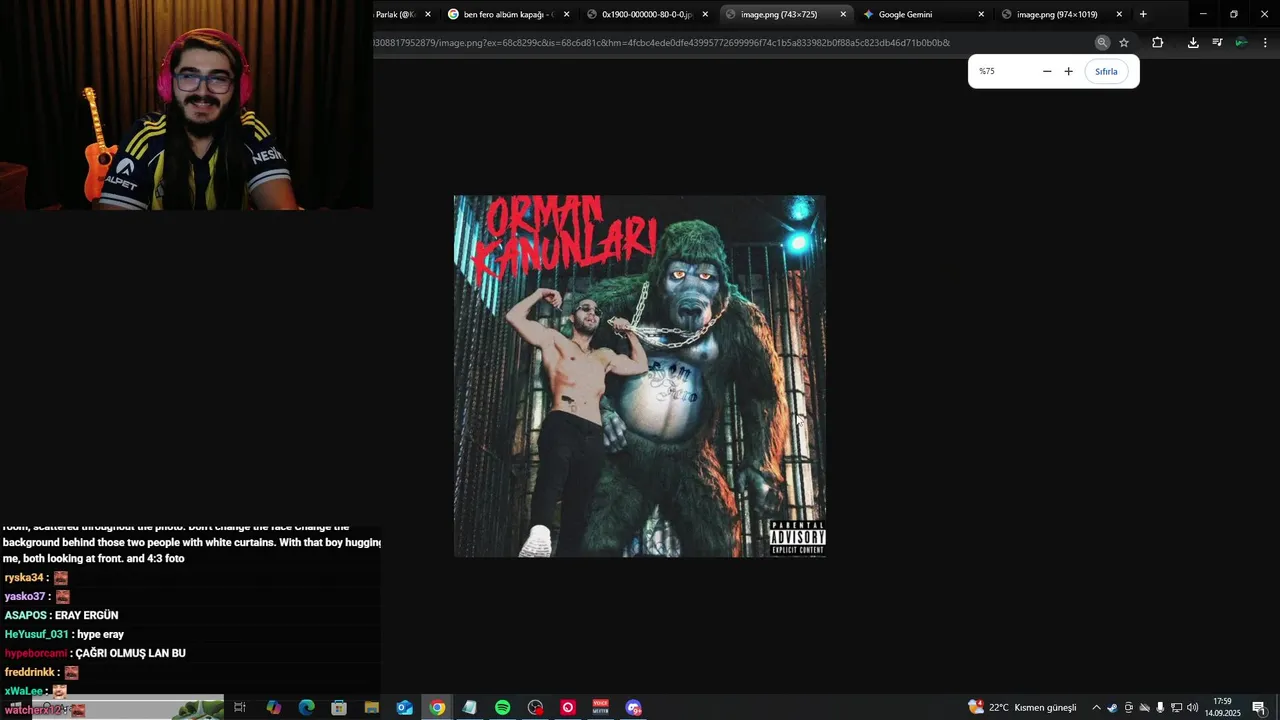This screenshot has height=720, width=1280.
Task: Increase zoom with the plus button
Action: tap(1069, 71)
